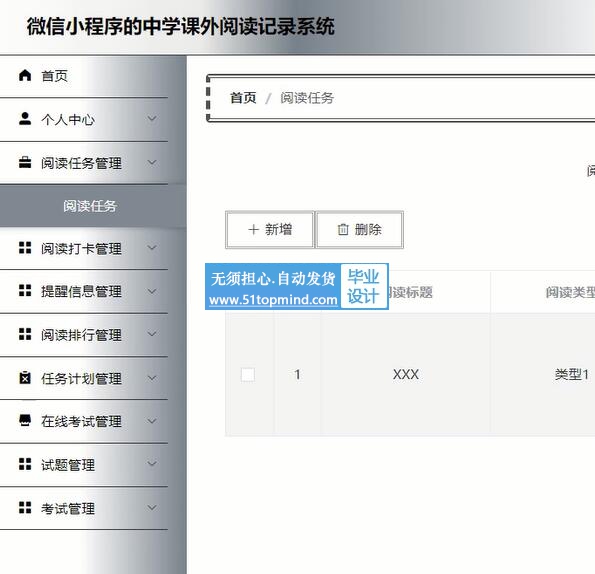Tick the checkbox for row 1
The height and width of the screenshot is (574, 595).
248,375
